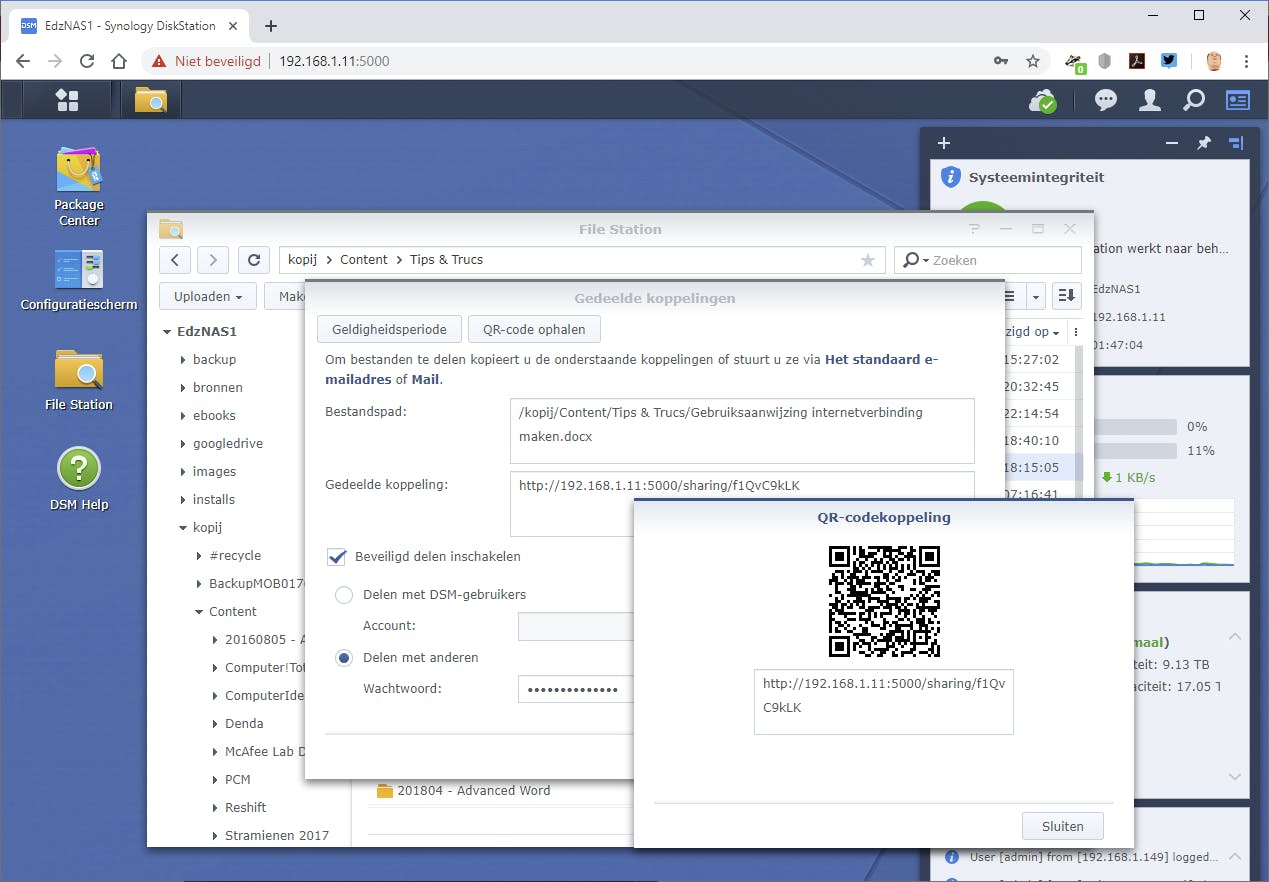Open Uploaden dropdown button
This screenshot has height=882, width=1269.
[208, 296]
